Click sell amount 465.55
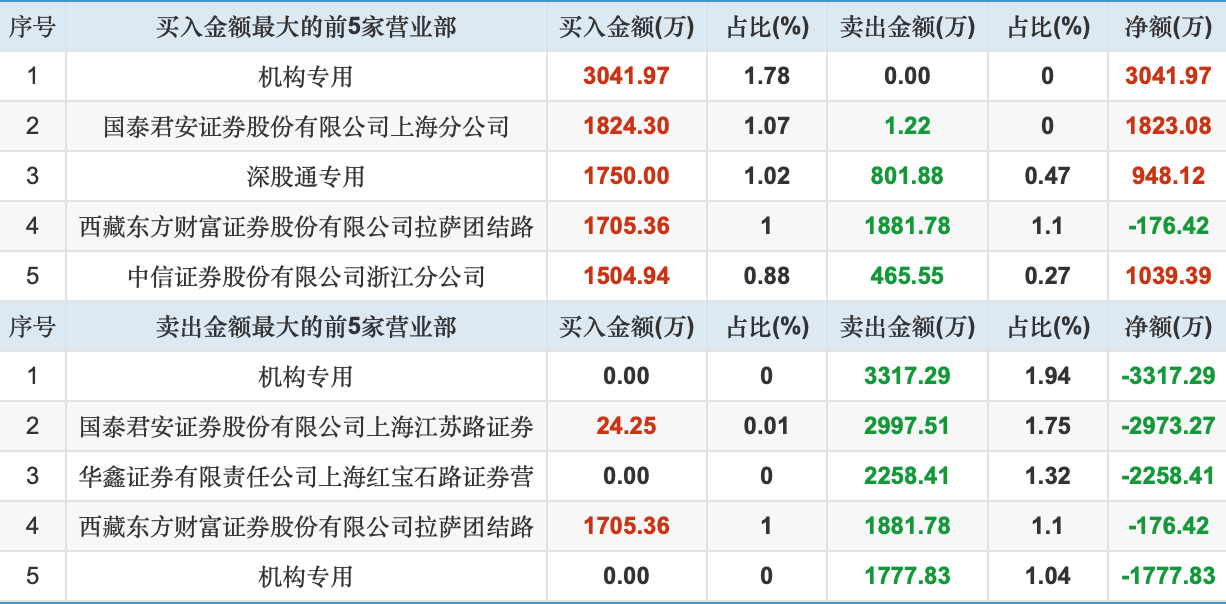 pyautogui.click(x=907, y=276)
